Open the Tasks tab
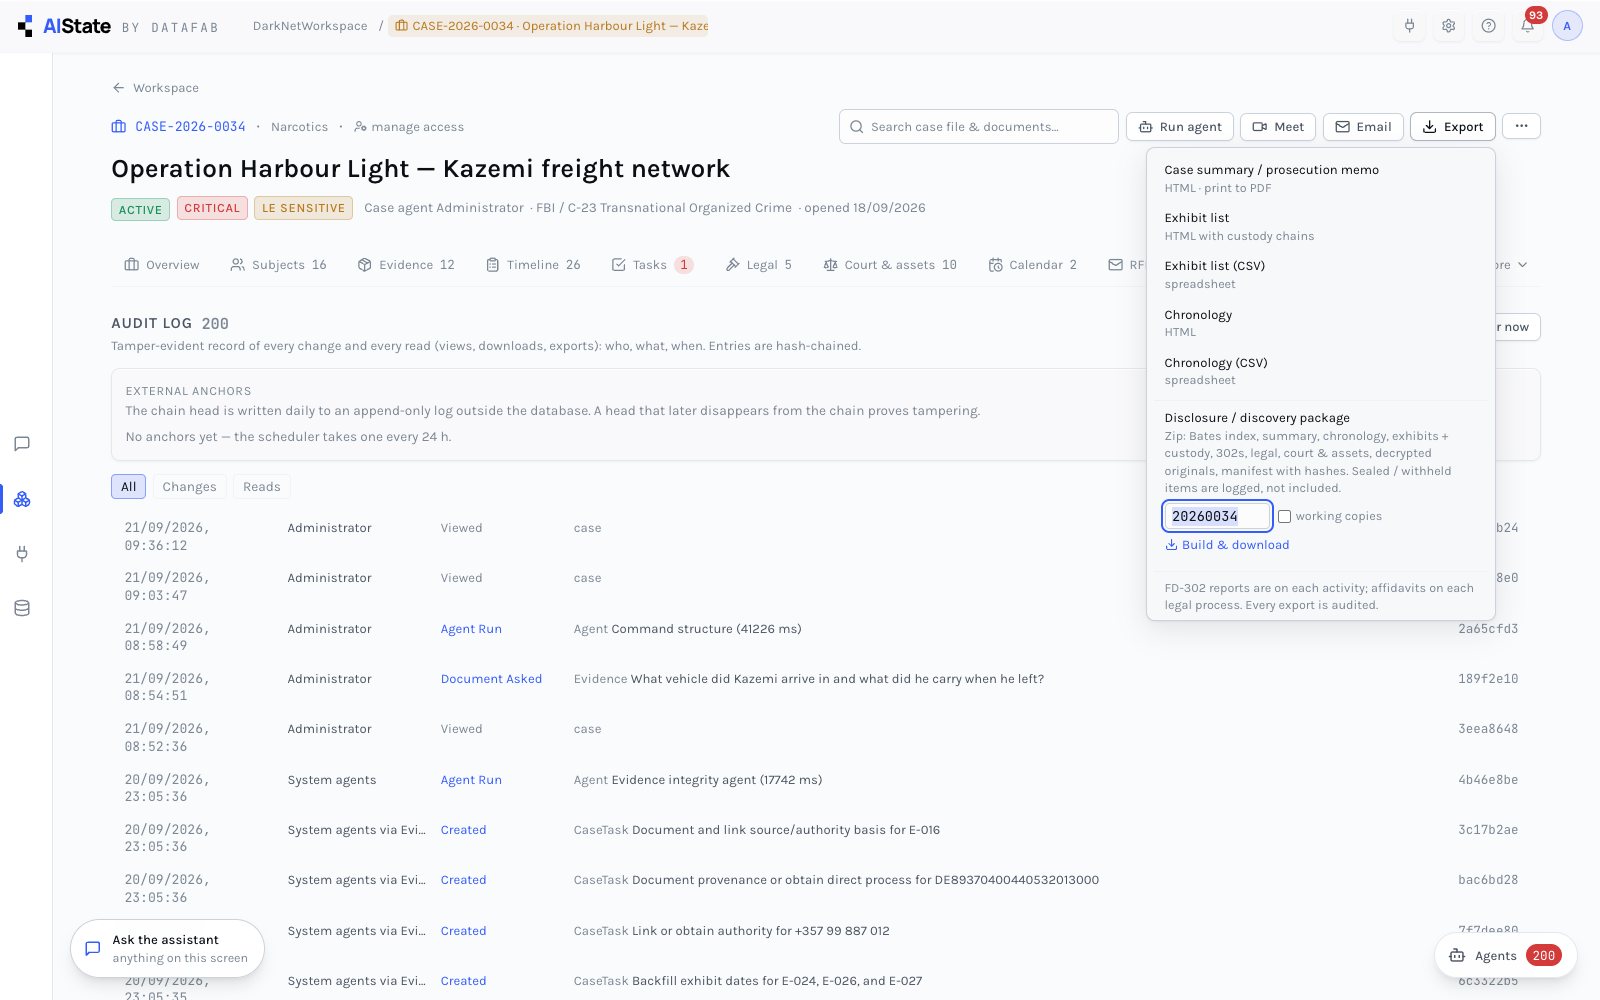Viewport: 1600px width, 1000px height. [652, 265]
